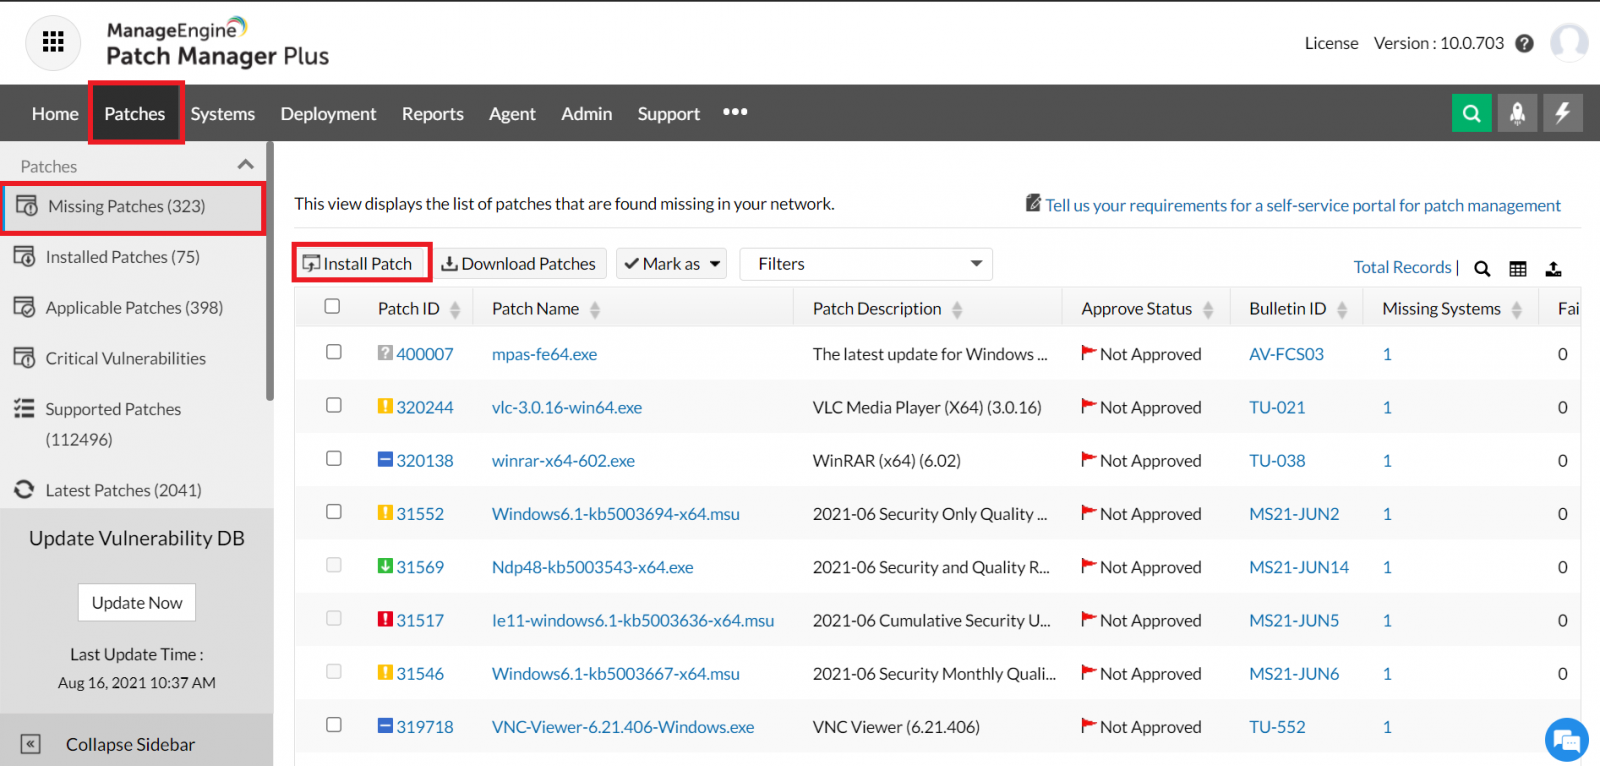Screen dimensions: 1600x766
Task: Check the box for patch 319718
Action: pyautogui.click(x=334, y=724)
